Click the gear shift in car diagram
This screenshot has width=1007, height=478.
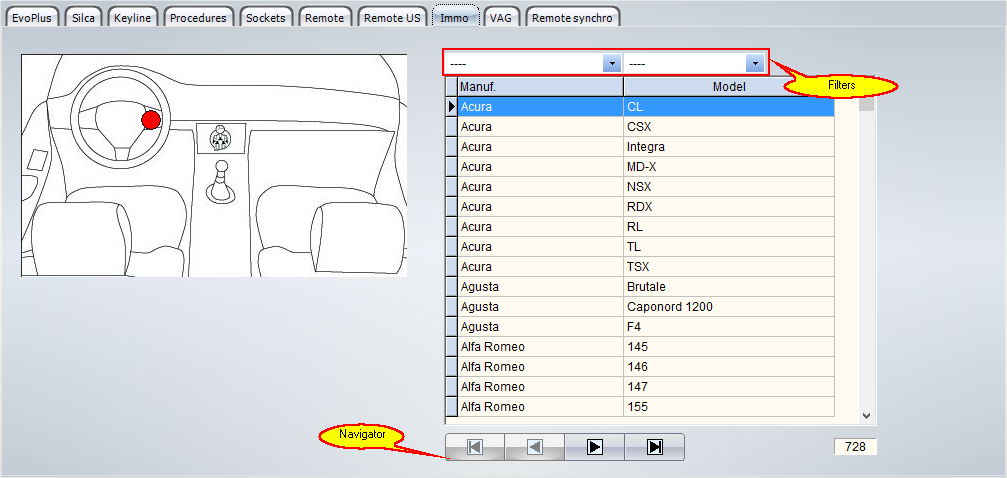[220, 182]
